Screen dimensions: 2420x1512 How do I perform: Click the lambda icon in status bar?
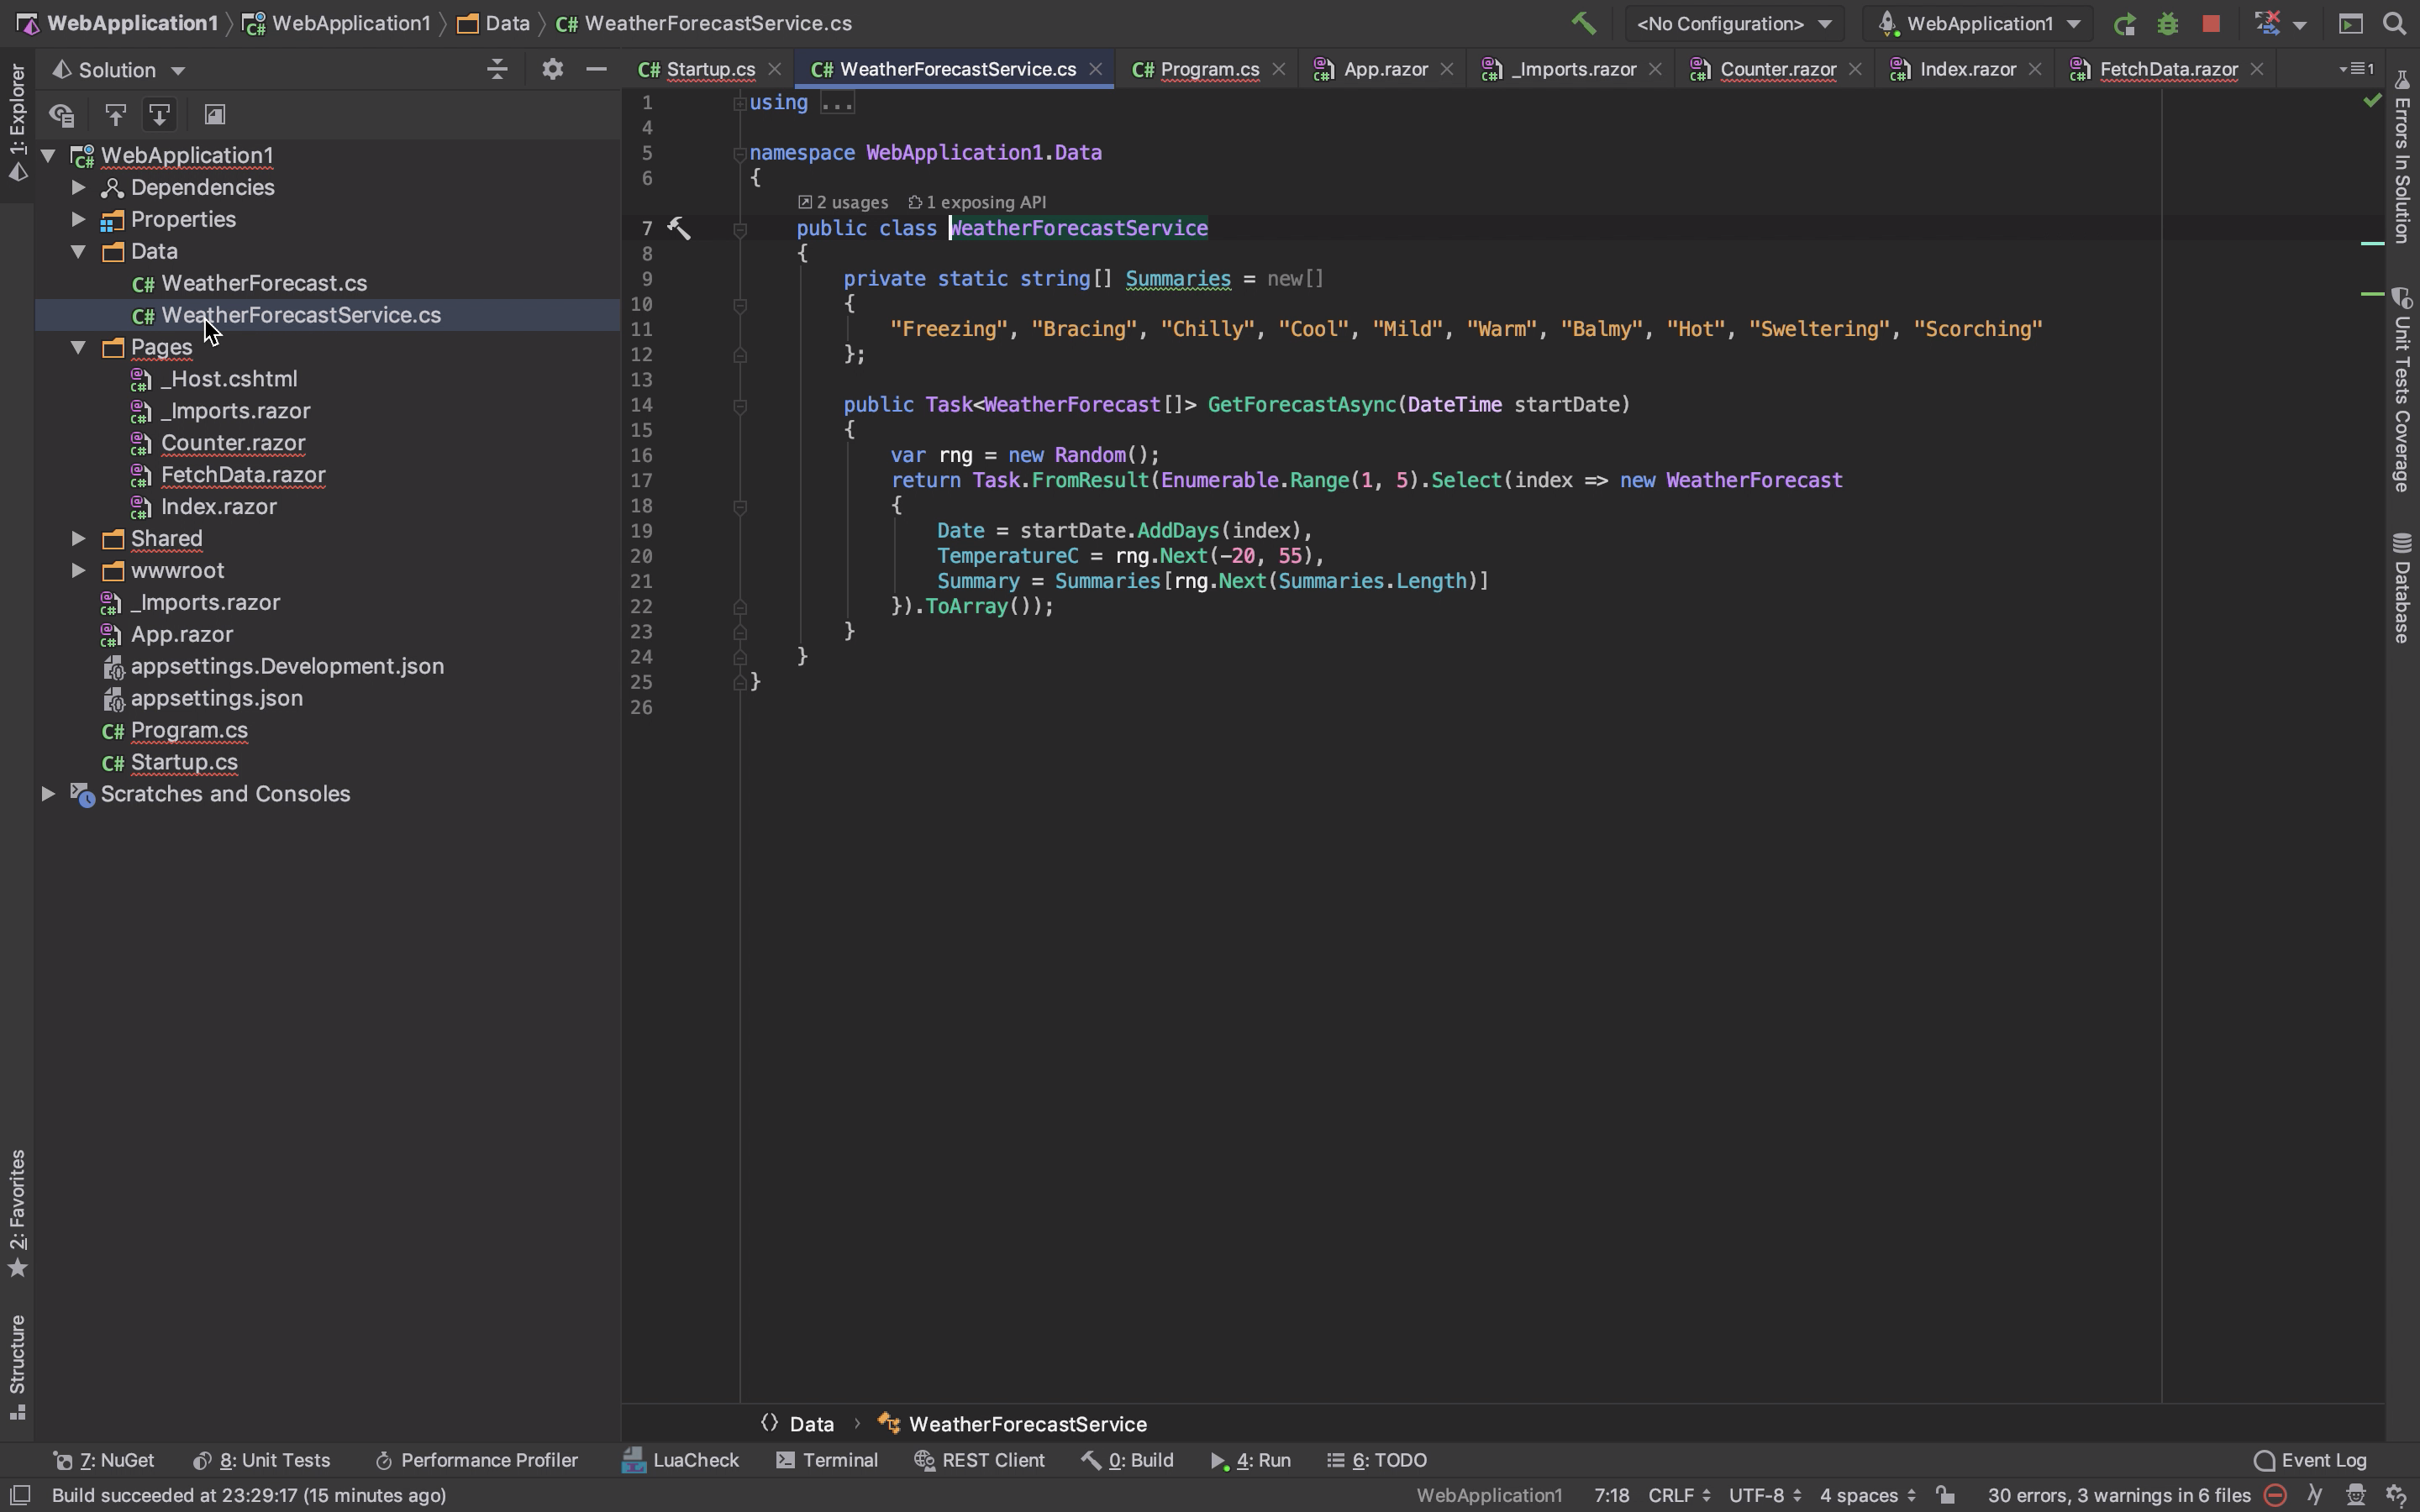coord(2315,1495)
